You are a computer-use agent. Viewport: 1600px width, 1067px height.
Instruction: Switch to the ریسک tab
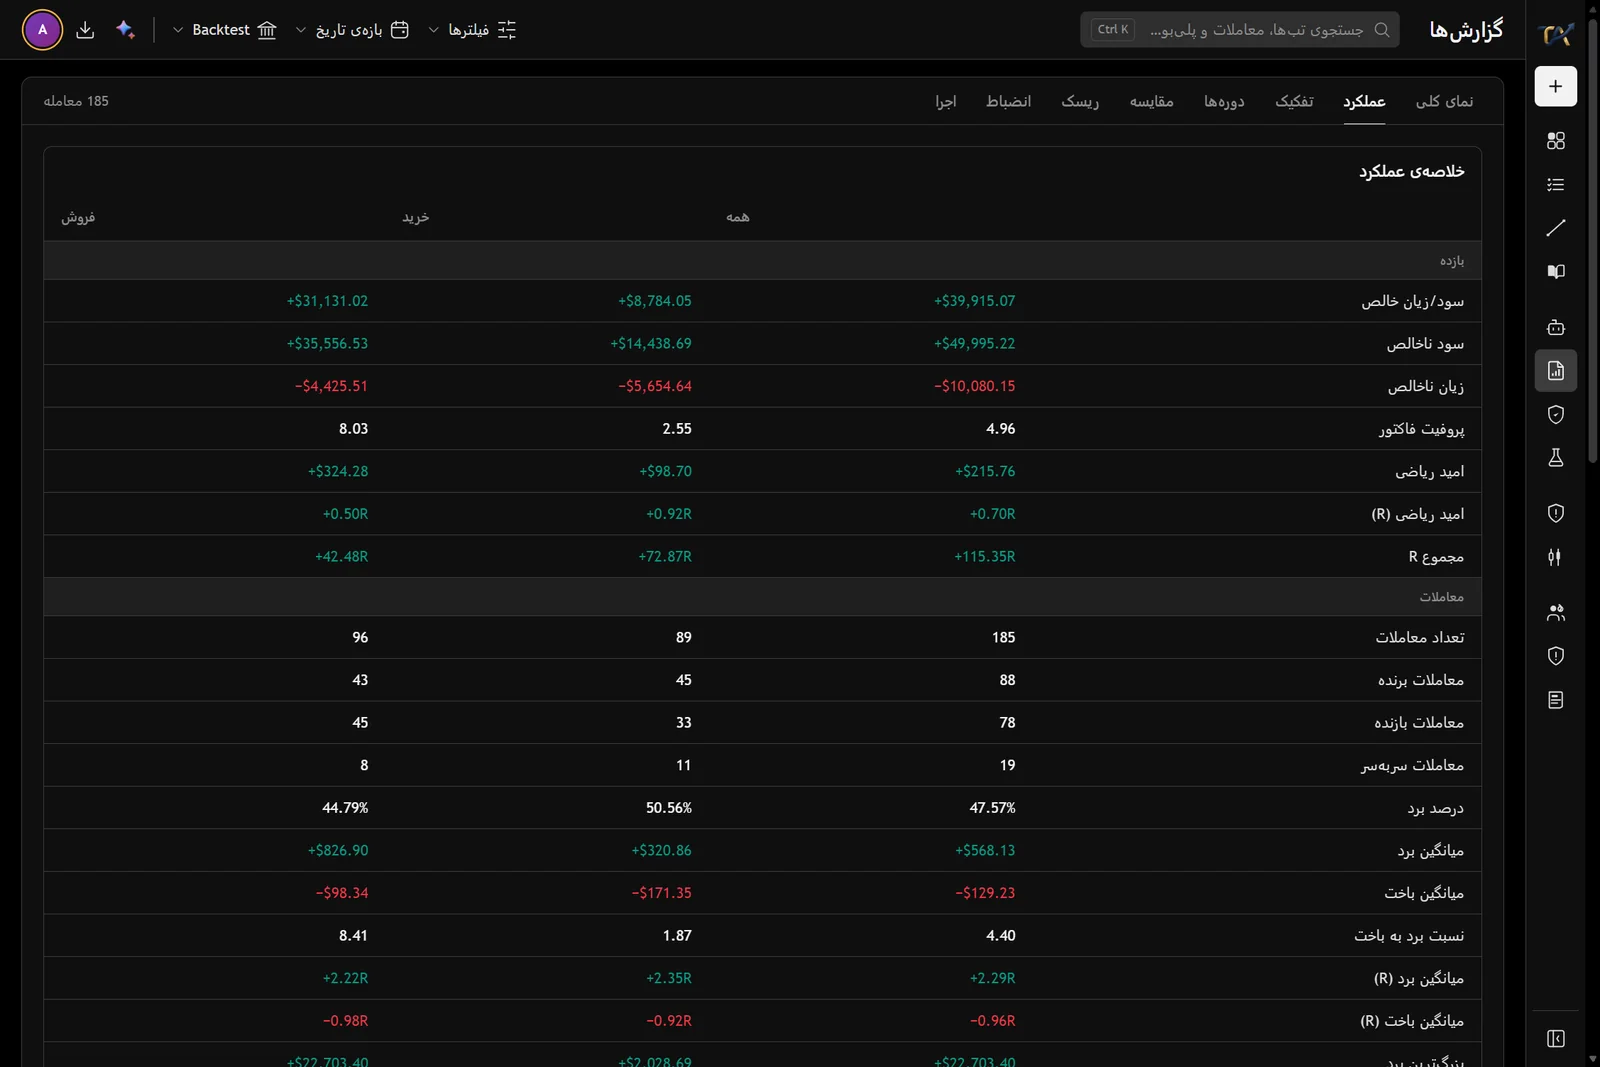1080,101
